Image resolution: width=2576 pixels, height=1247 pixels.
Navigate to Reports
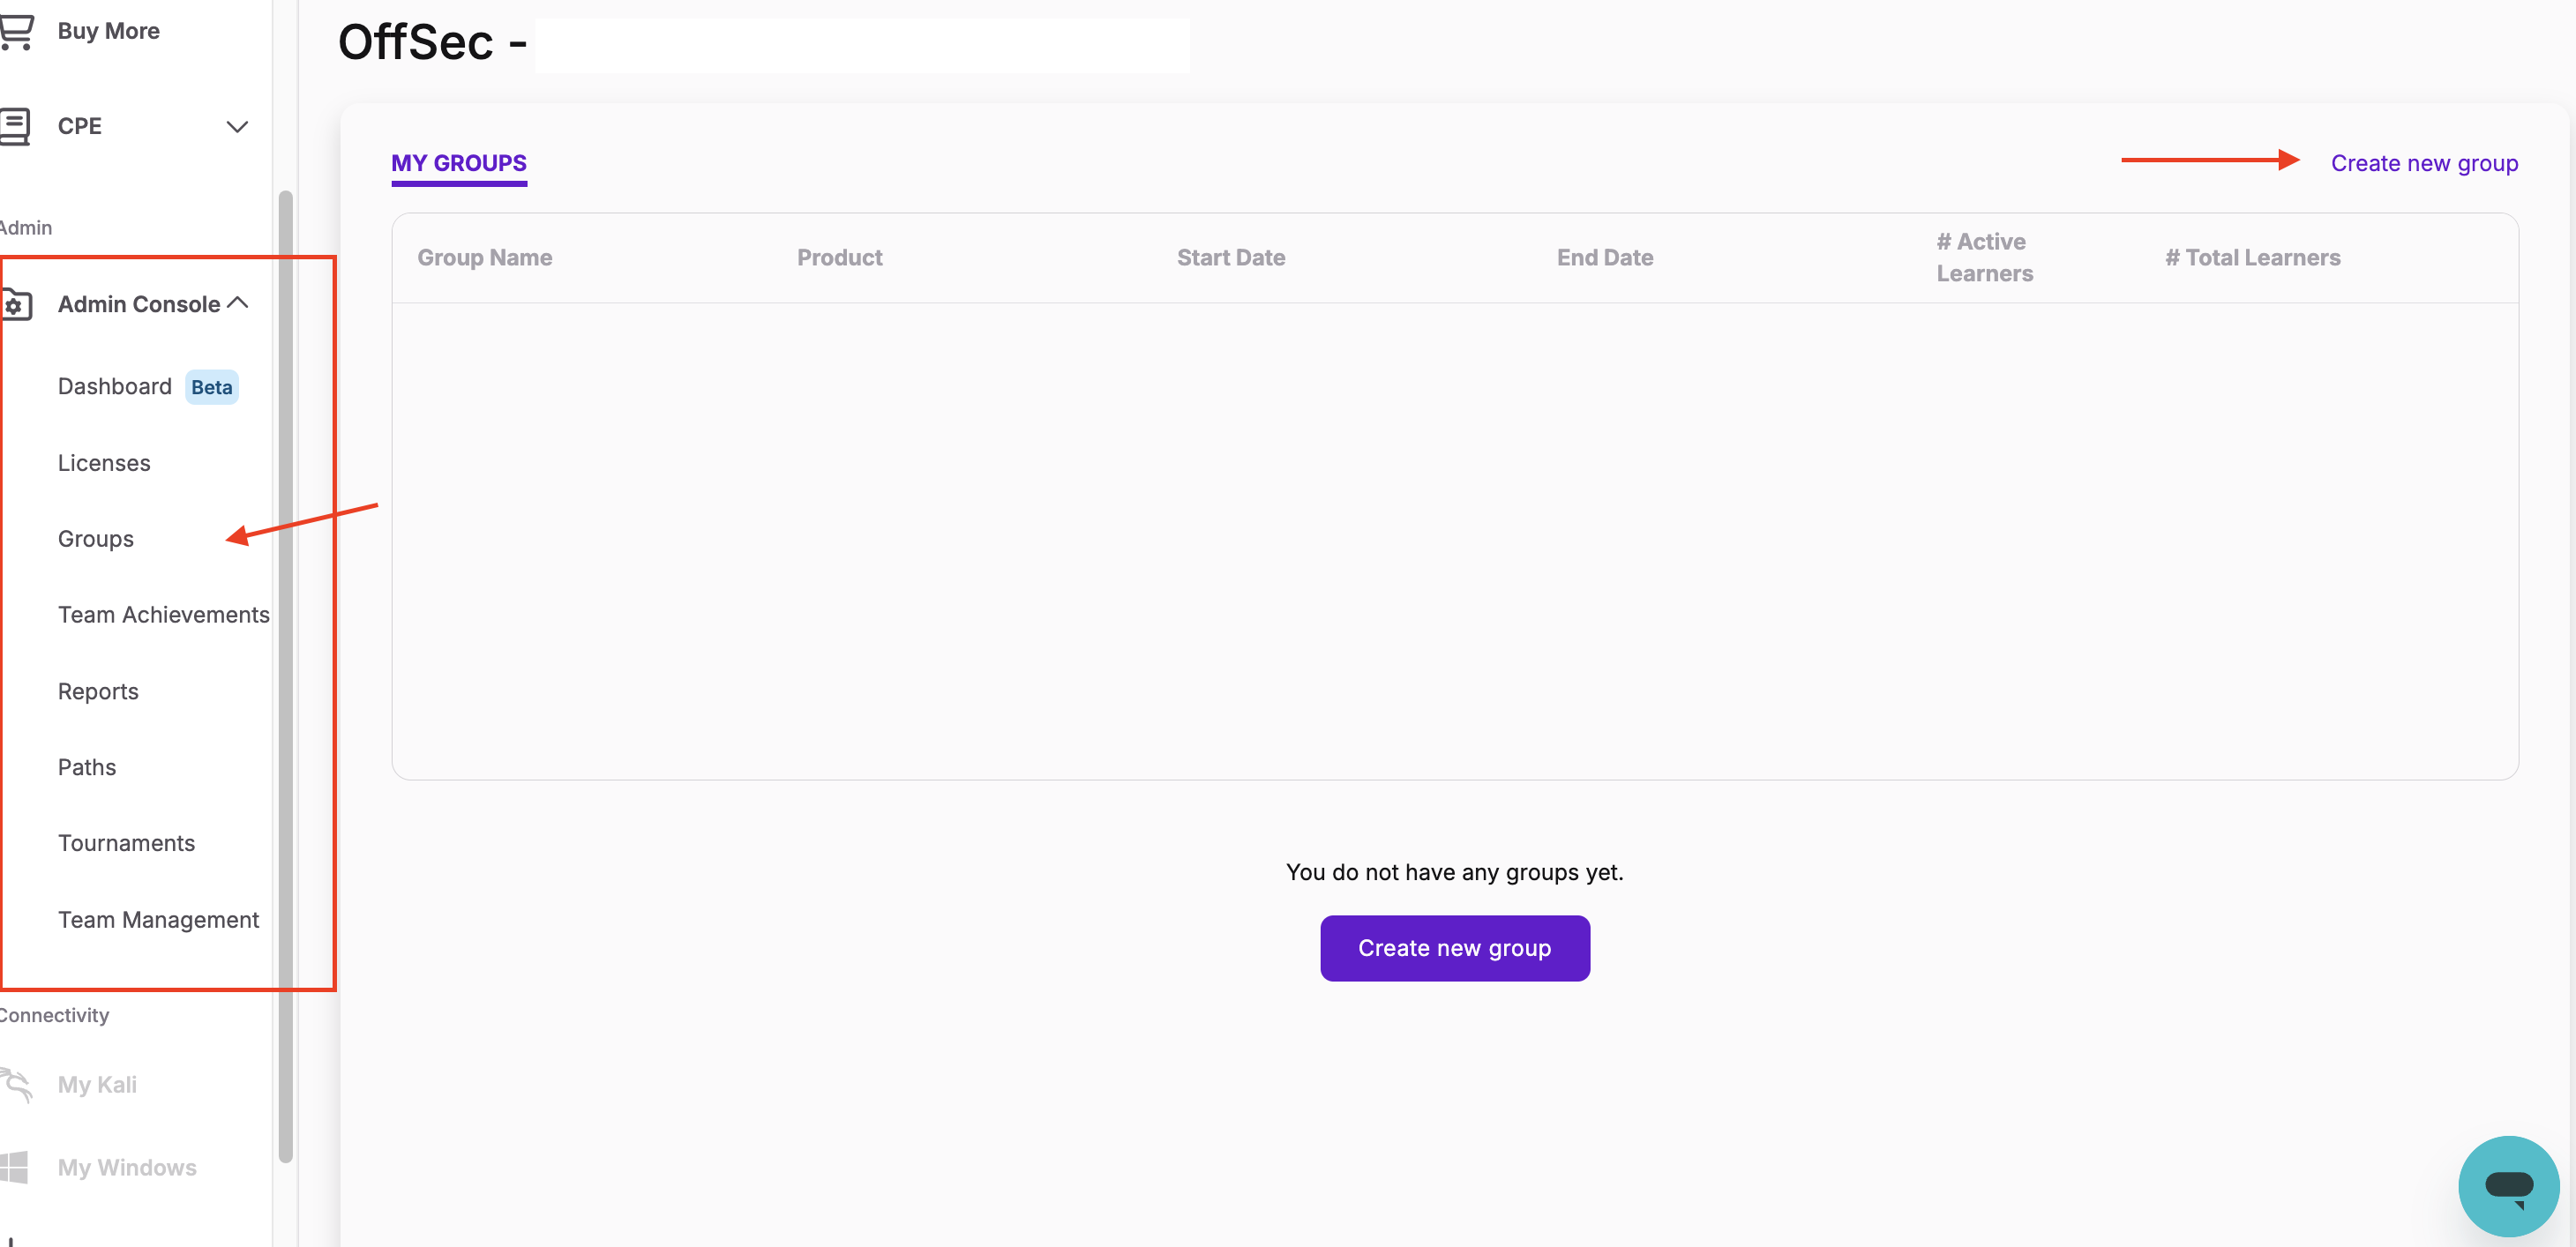coord(98,692)
